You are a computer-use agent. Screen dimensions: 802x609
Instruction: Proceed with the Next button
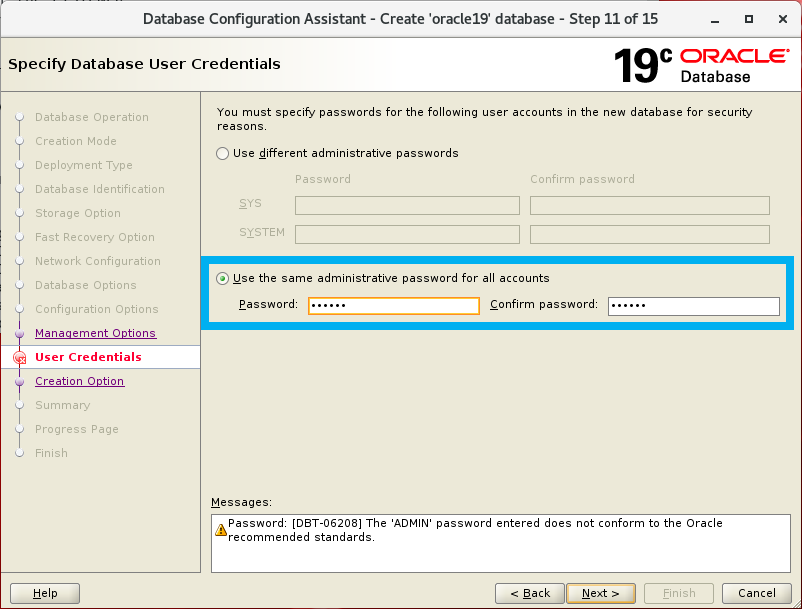point(601,593)
